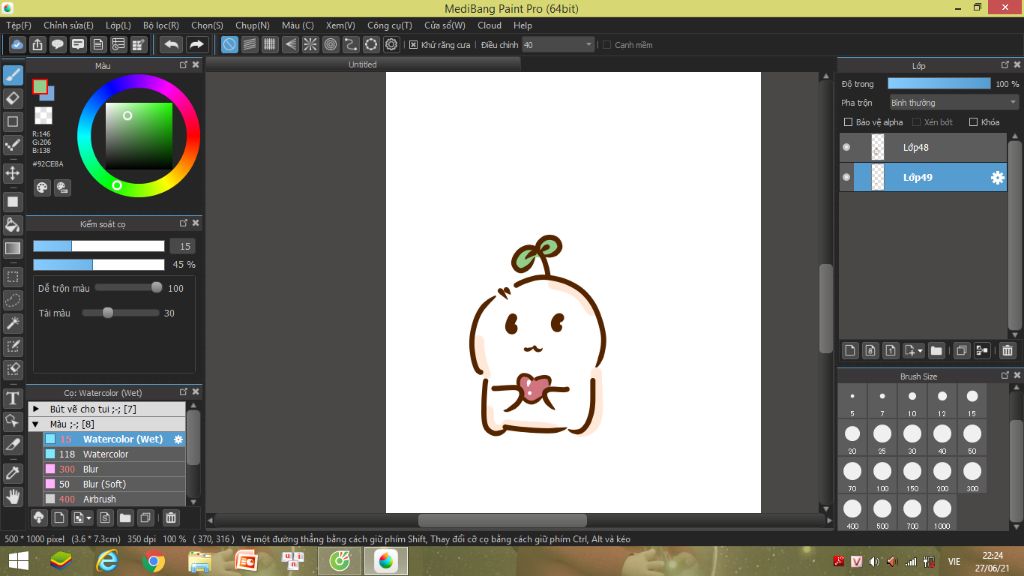Open snap settings gear in top toolbar
This screenshot has height=576, width=1024.
pos(391,44)
